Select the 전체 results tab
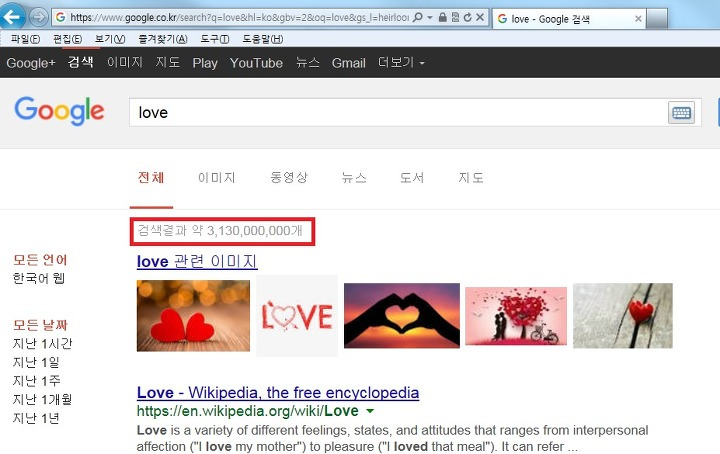 tap(151, 178)
